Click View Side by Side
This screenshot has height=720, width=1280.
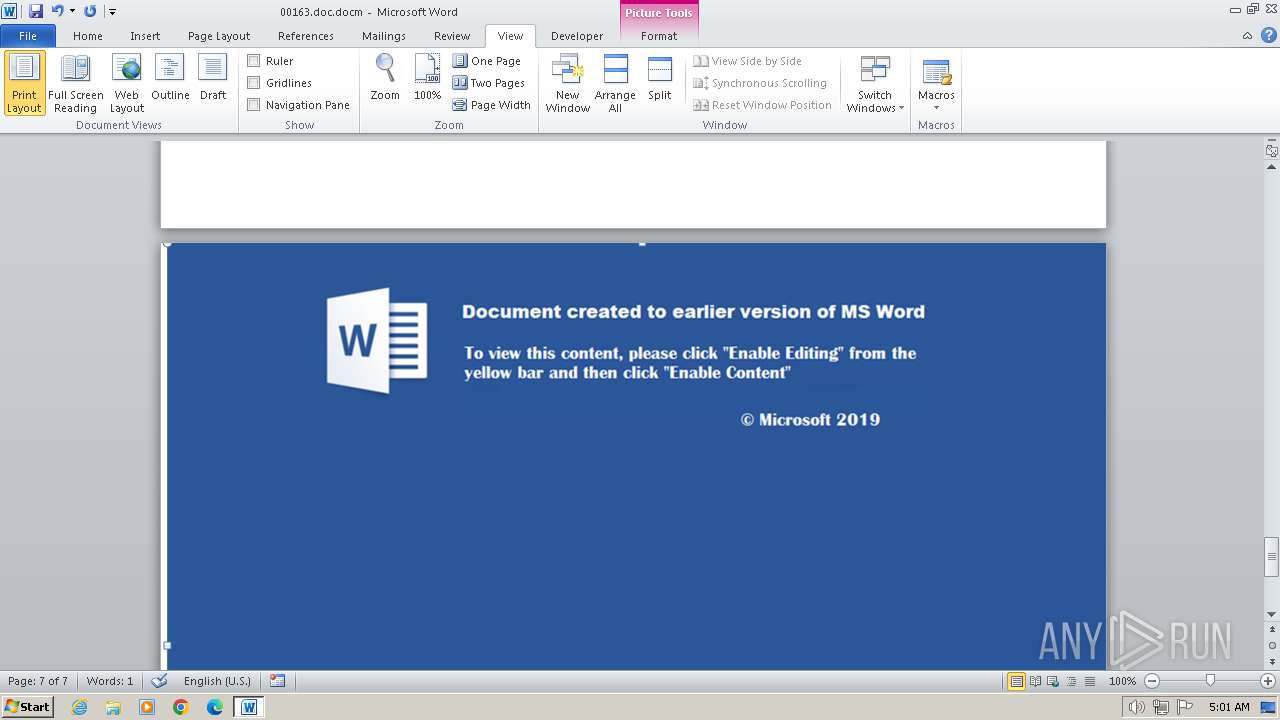coord(748,61)
